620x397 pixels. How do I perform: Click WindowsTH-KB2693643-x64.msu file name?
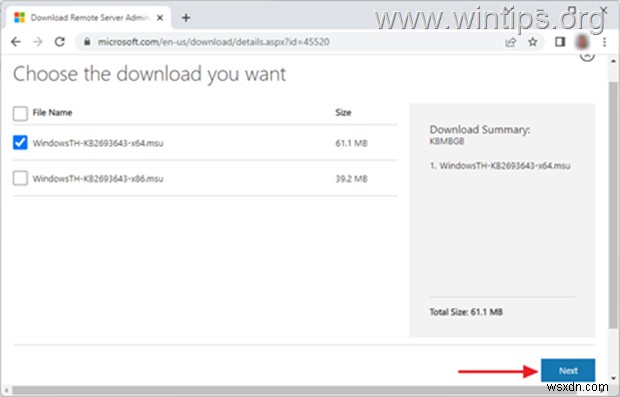(x=98, y=143)
